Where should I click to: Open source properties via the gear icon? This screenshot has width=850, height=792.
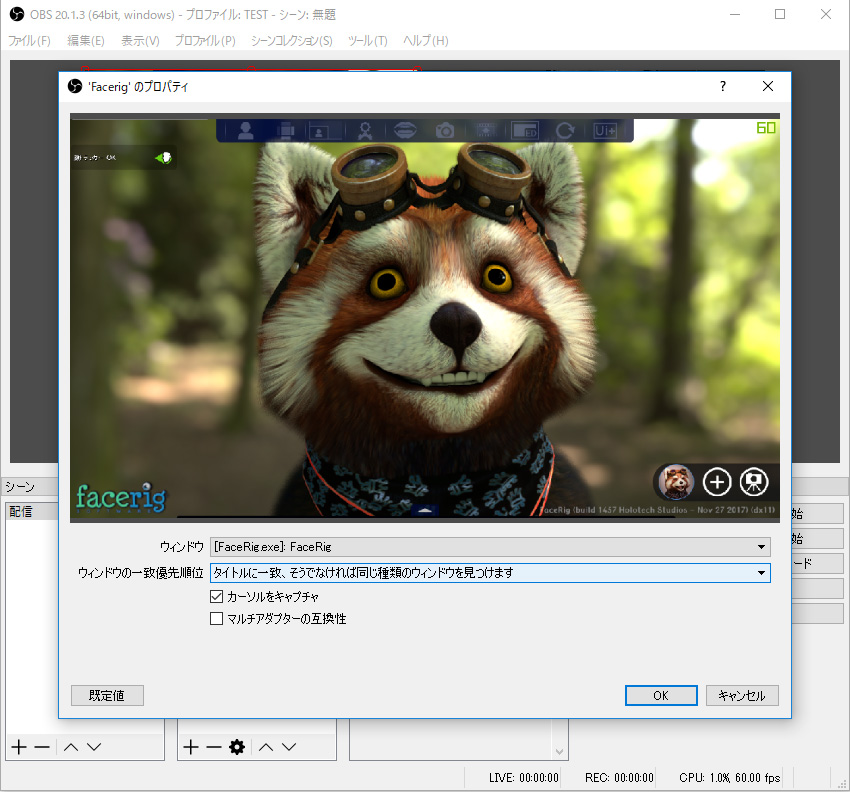[237, 747]
